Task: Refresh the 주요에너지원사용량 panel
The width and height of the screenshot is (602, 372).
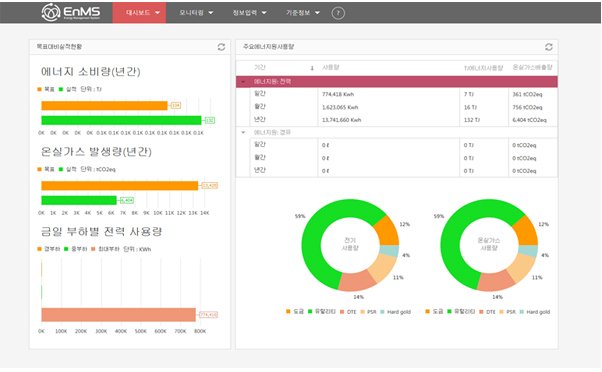Action: point(549,47)
